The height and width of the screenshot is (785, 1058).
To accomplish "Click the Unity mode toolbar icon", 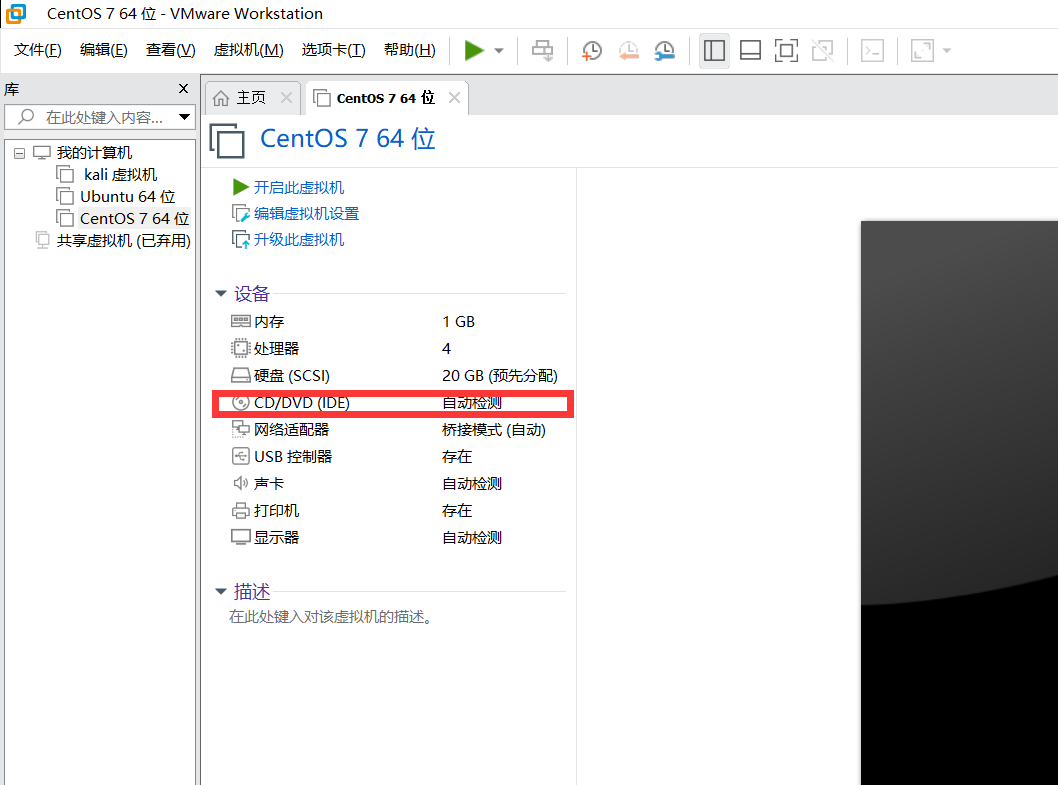I will tap(823, 51).
